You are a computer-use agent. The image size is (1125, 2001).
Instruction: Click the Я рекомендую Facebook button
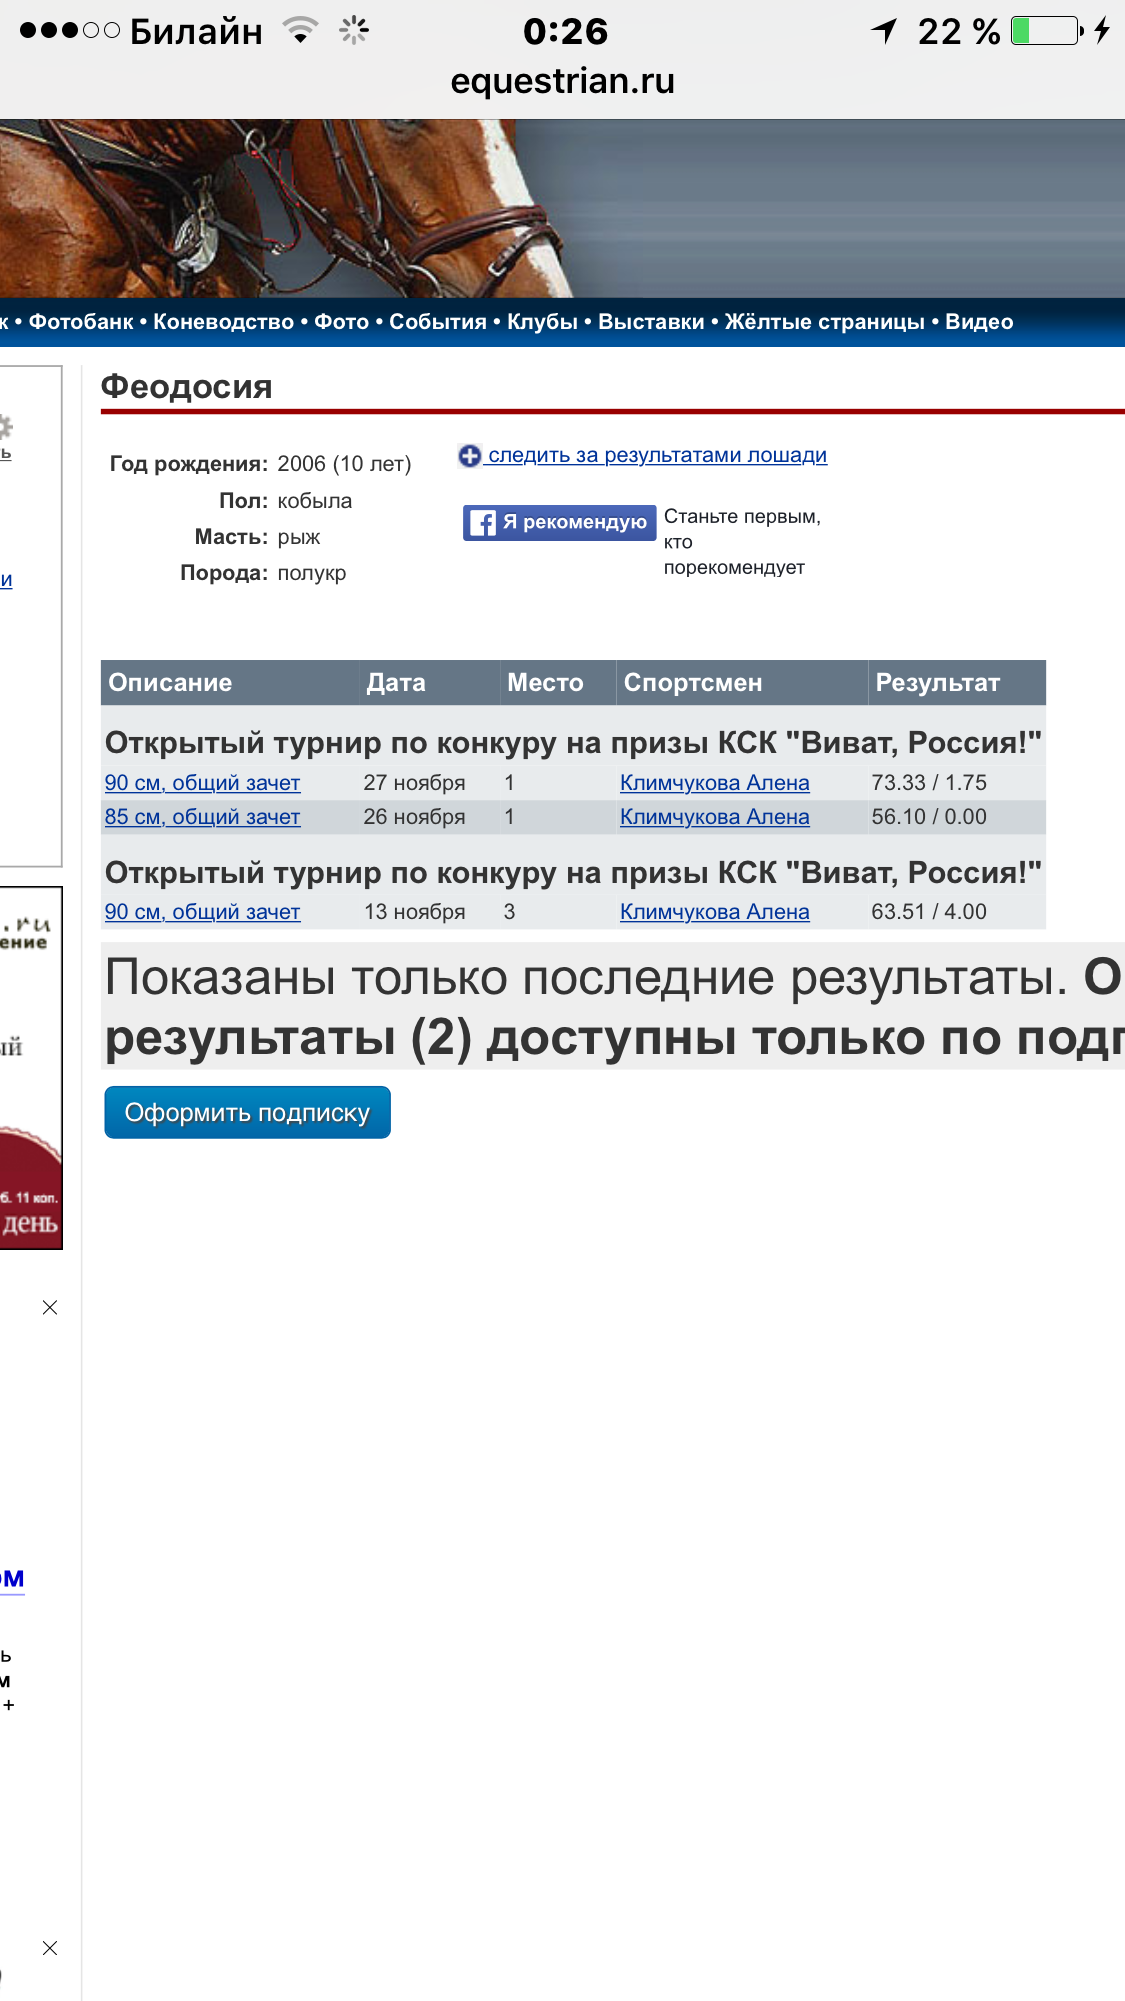coord(559,523)
